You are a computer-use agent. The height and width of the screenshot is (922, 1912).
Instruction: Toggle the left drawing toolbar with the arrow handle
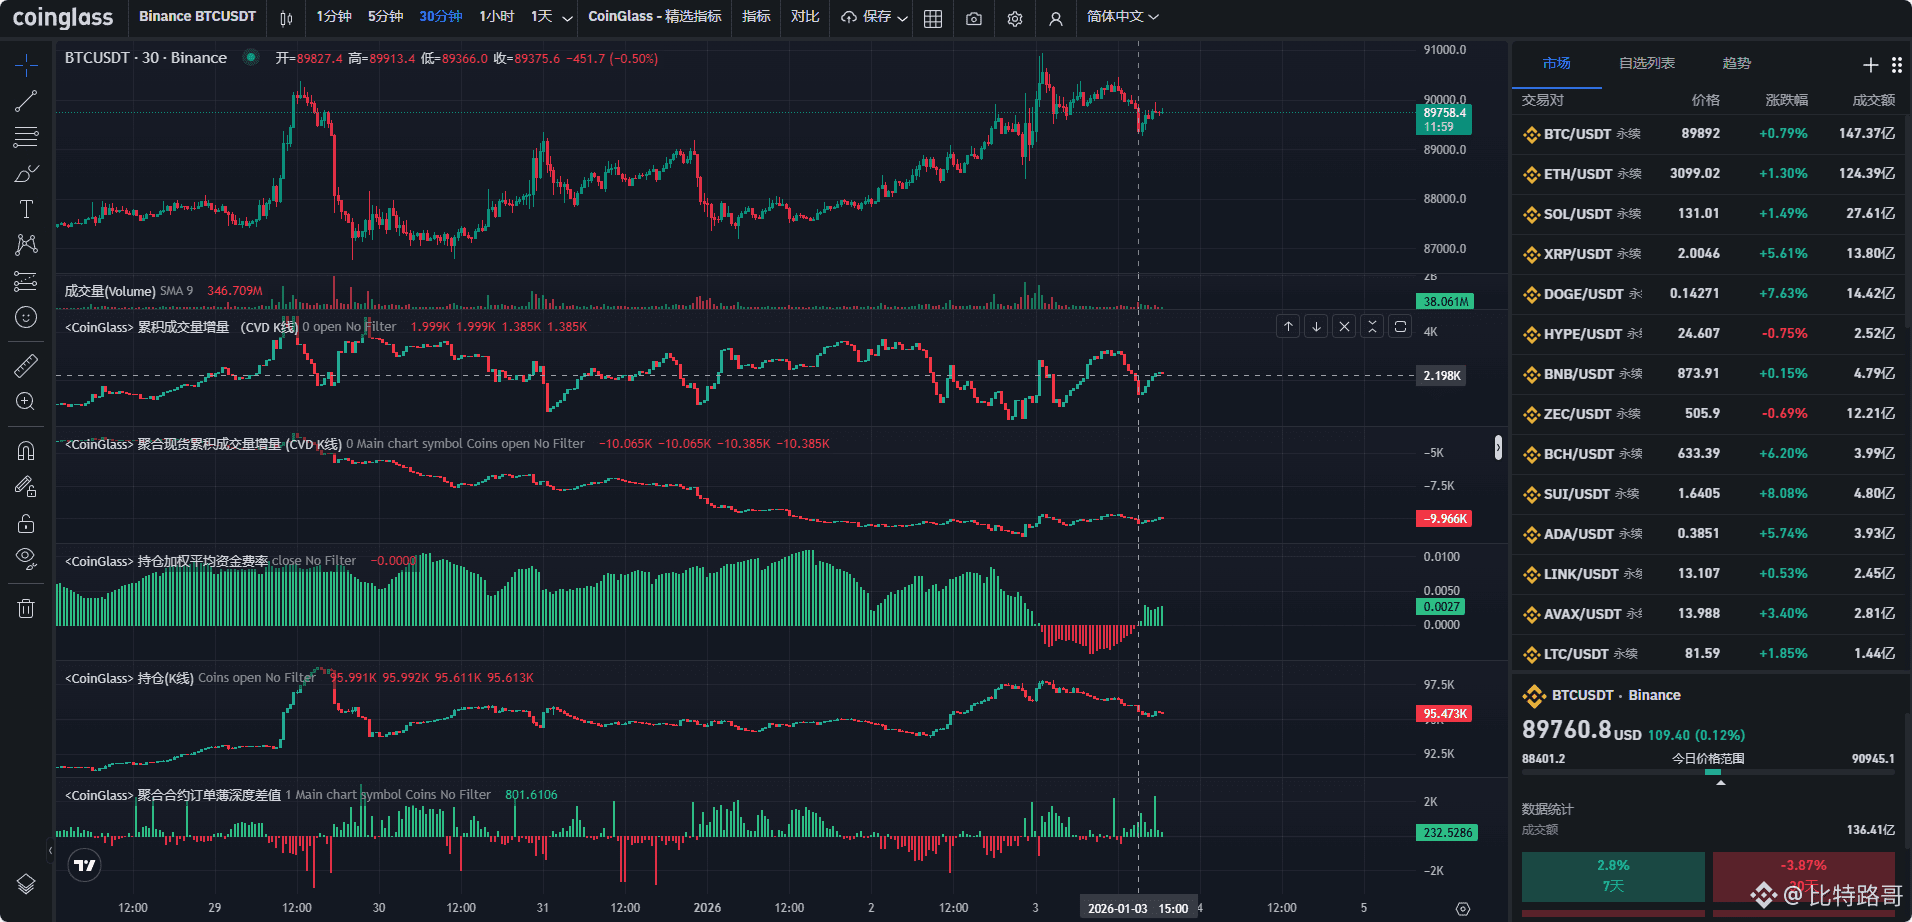pyautogui.click(x=50, y=851)
